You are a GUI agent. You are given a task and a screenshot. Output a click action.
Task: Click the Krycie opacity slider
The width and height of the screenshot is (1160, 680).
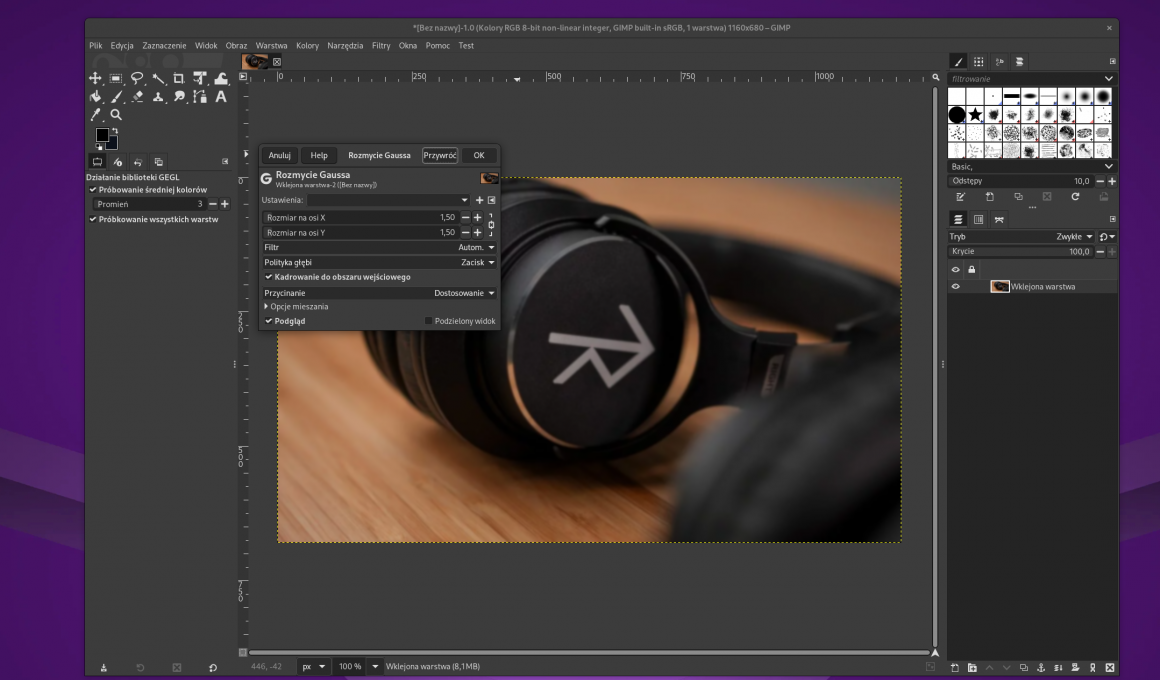[1020, 252]
